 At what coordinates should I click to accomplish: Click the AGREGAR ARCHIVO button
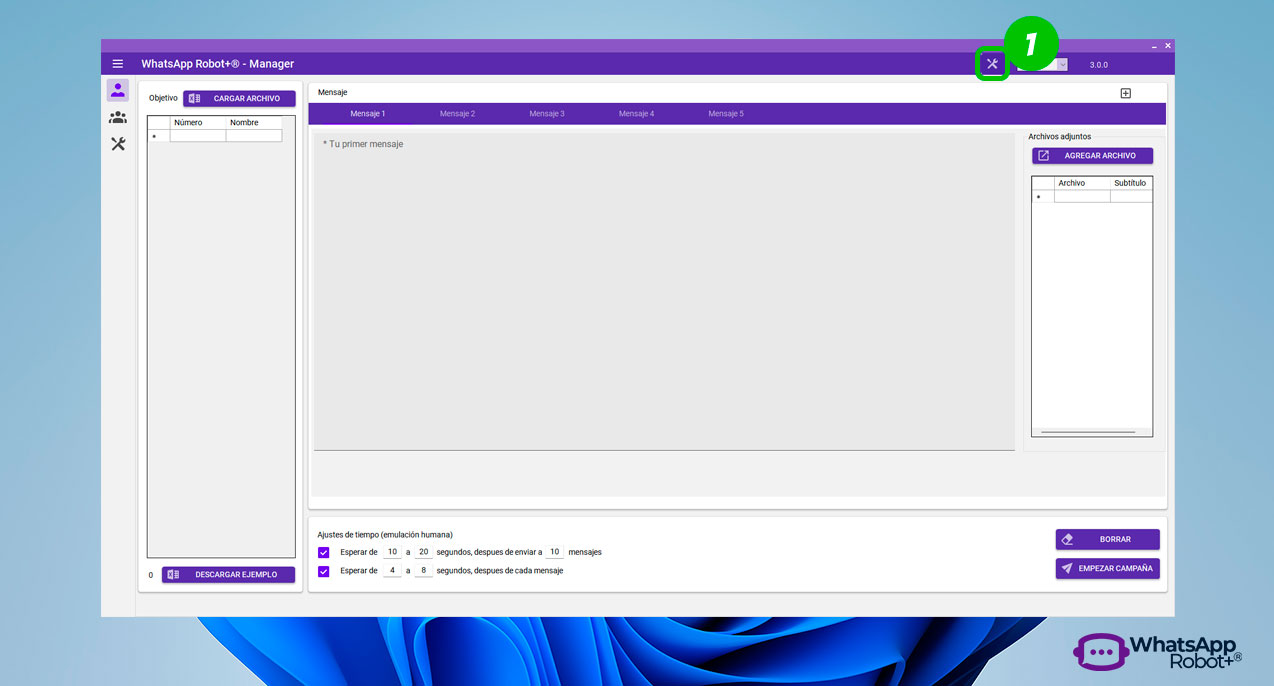pos(1092,156)
